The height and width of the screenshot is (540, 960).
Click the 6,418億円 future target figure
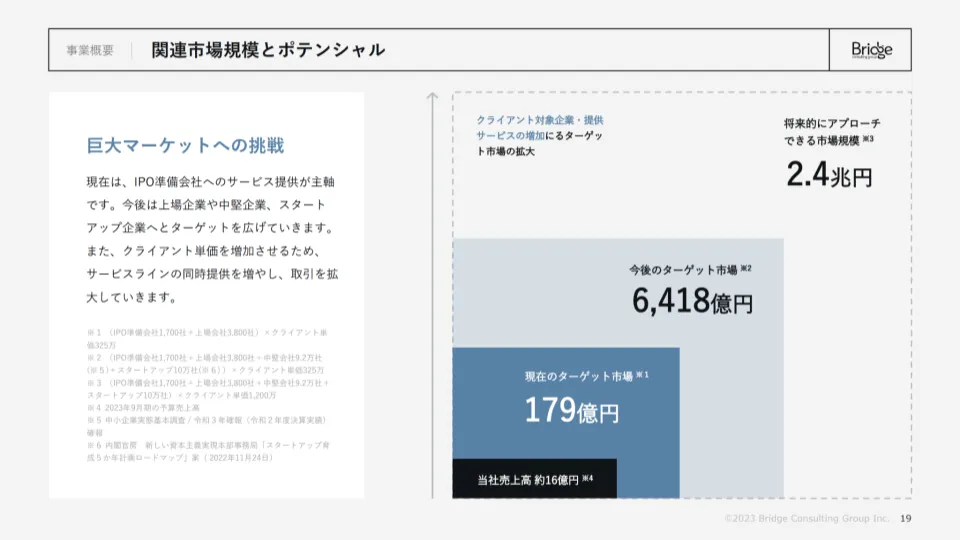tap(691, 300)
